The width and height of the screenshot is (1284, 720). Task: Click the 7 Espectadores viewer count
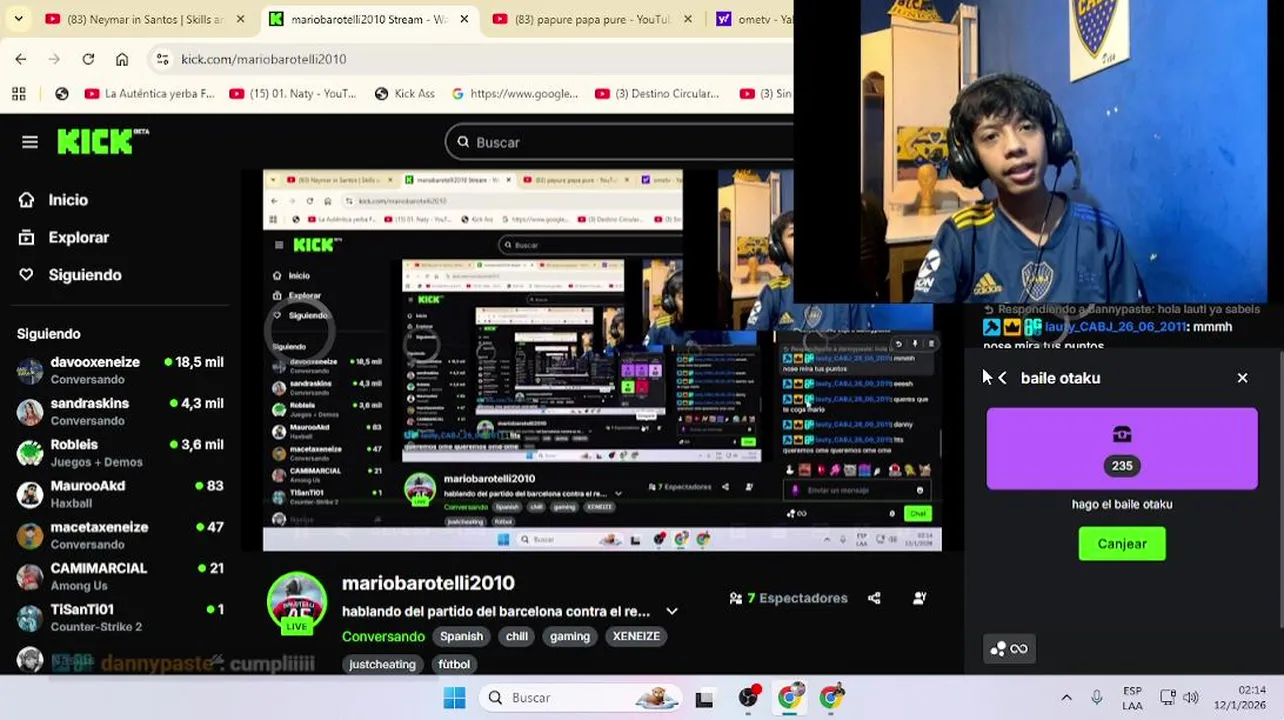(789, 598)
